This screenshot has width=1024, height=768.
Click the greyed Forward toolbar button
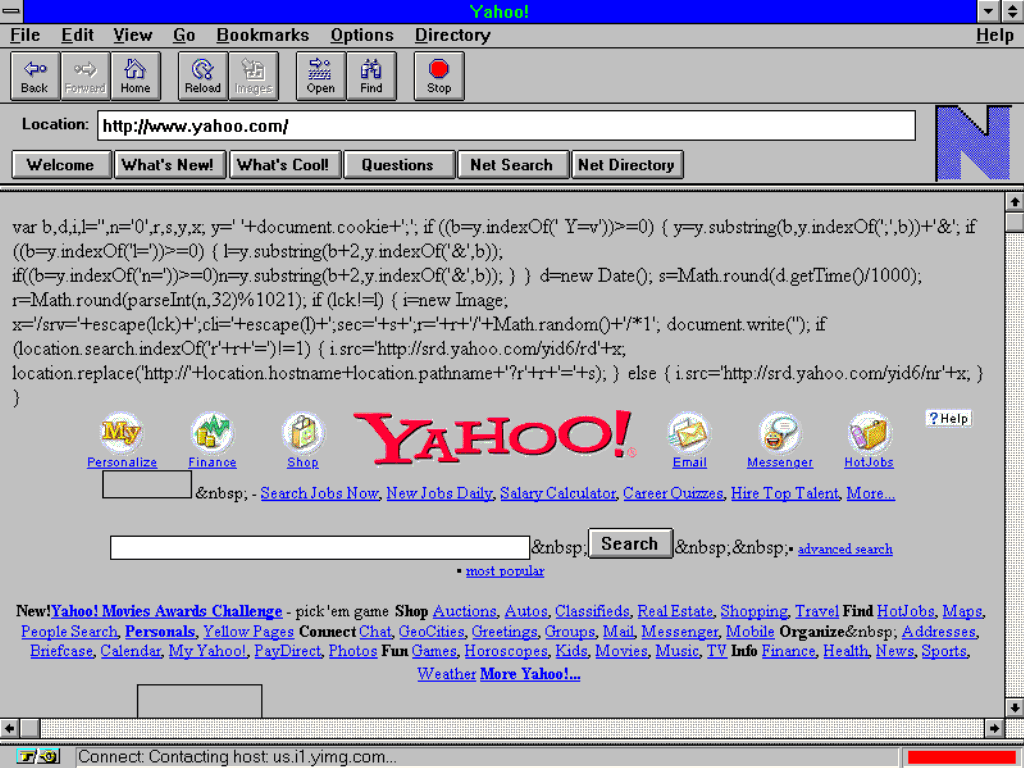[85, 76]
